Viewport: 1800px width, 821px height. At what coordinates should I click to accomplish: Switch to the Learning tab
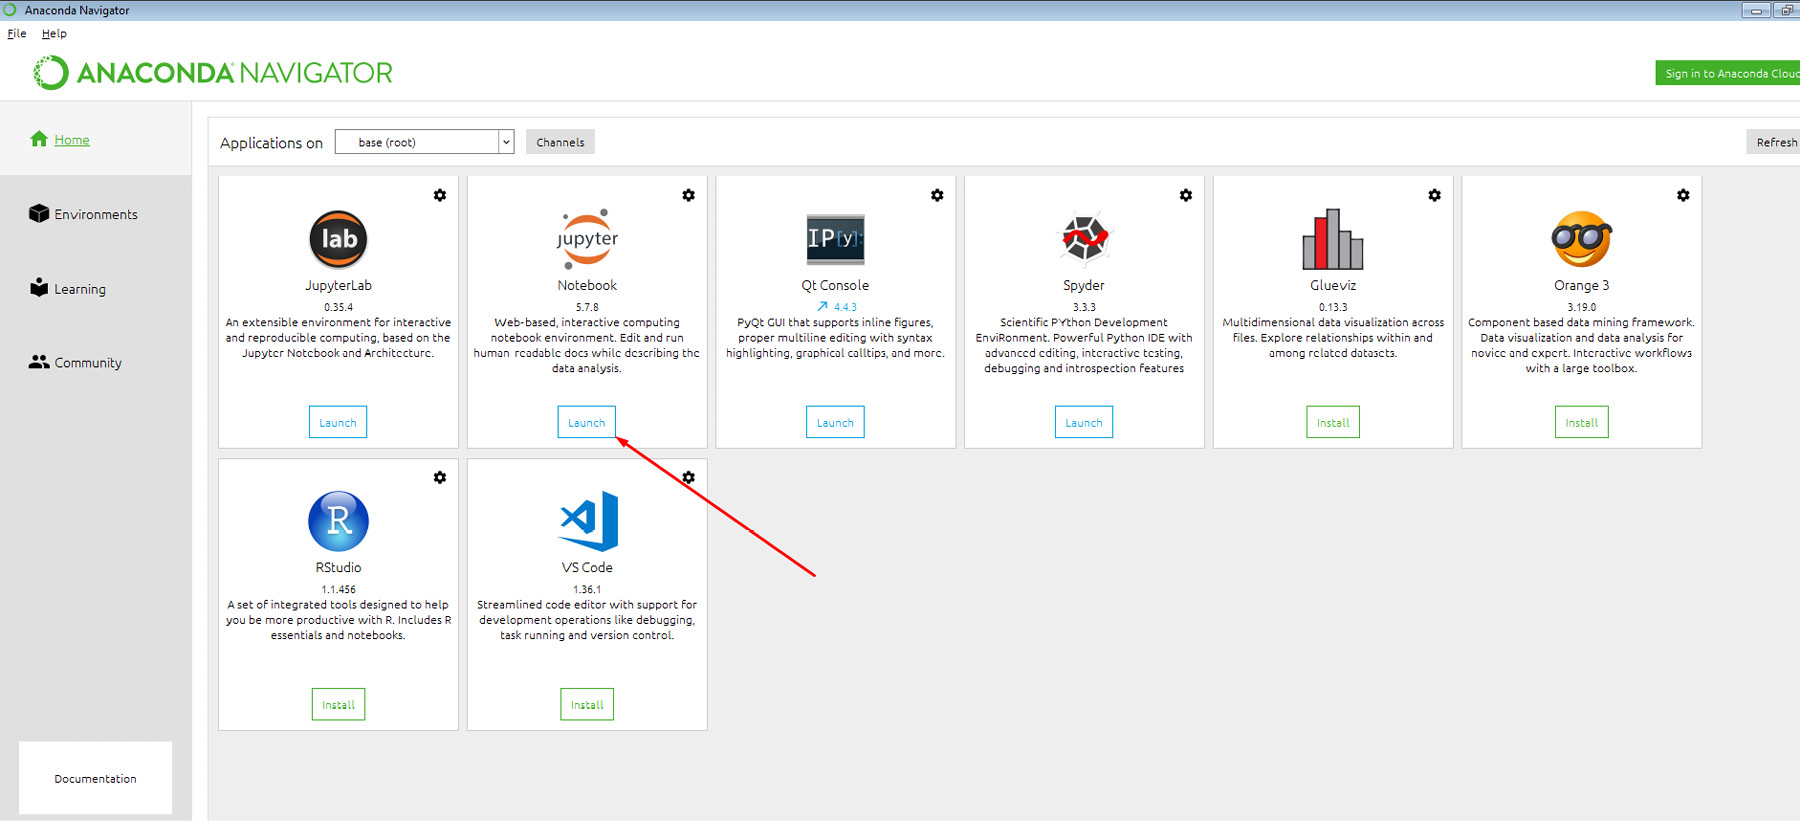[x=80, y=289]
